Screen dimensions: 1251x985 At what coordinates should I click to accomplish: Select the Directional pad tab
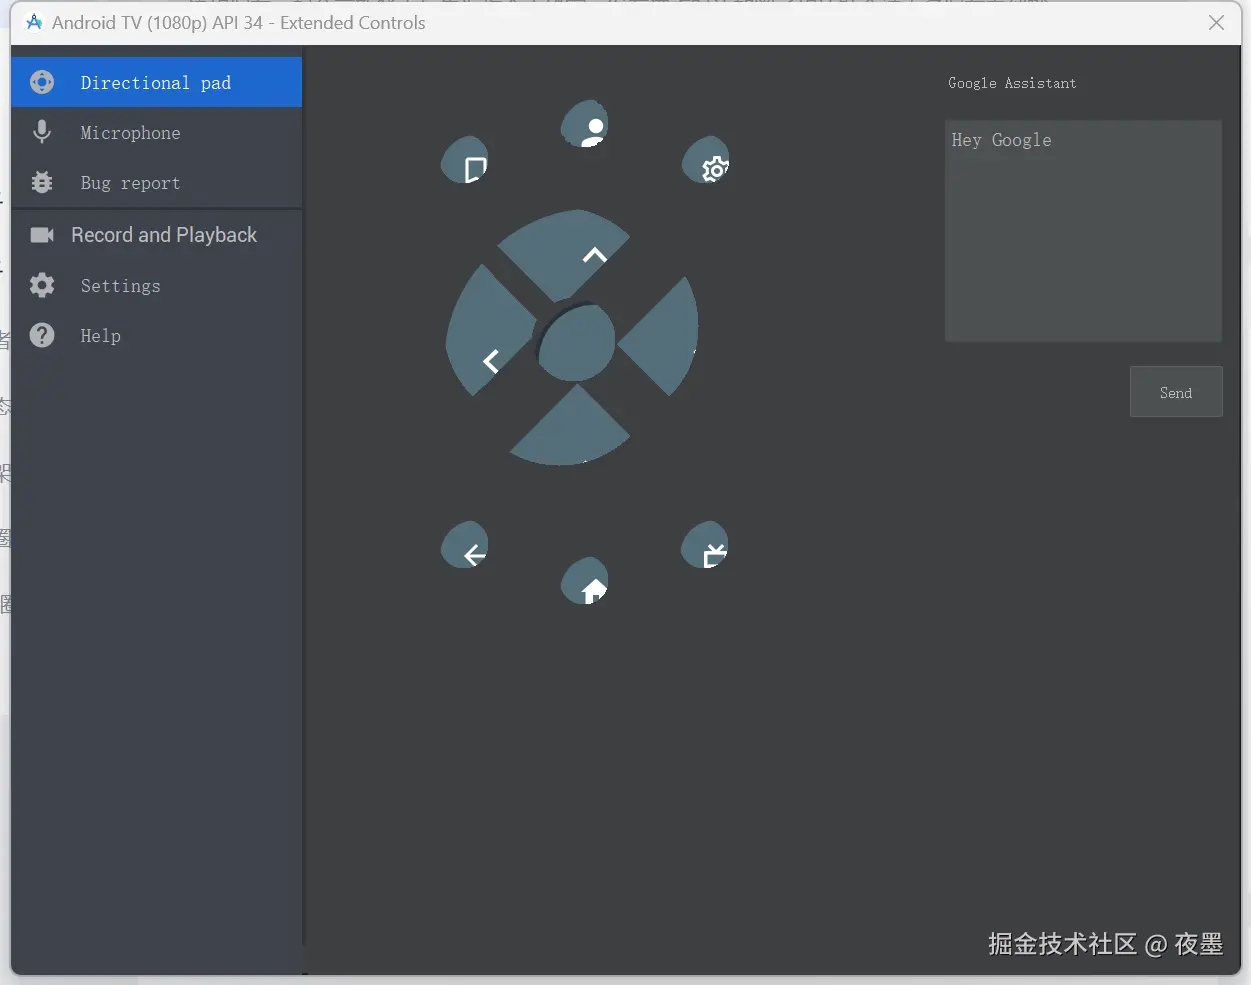[x=156, y=83]
